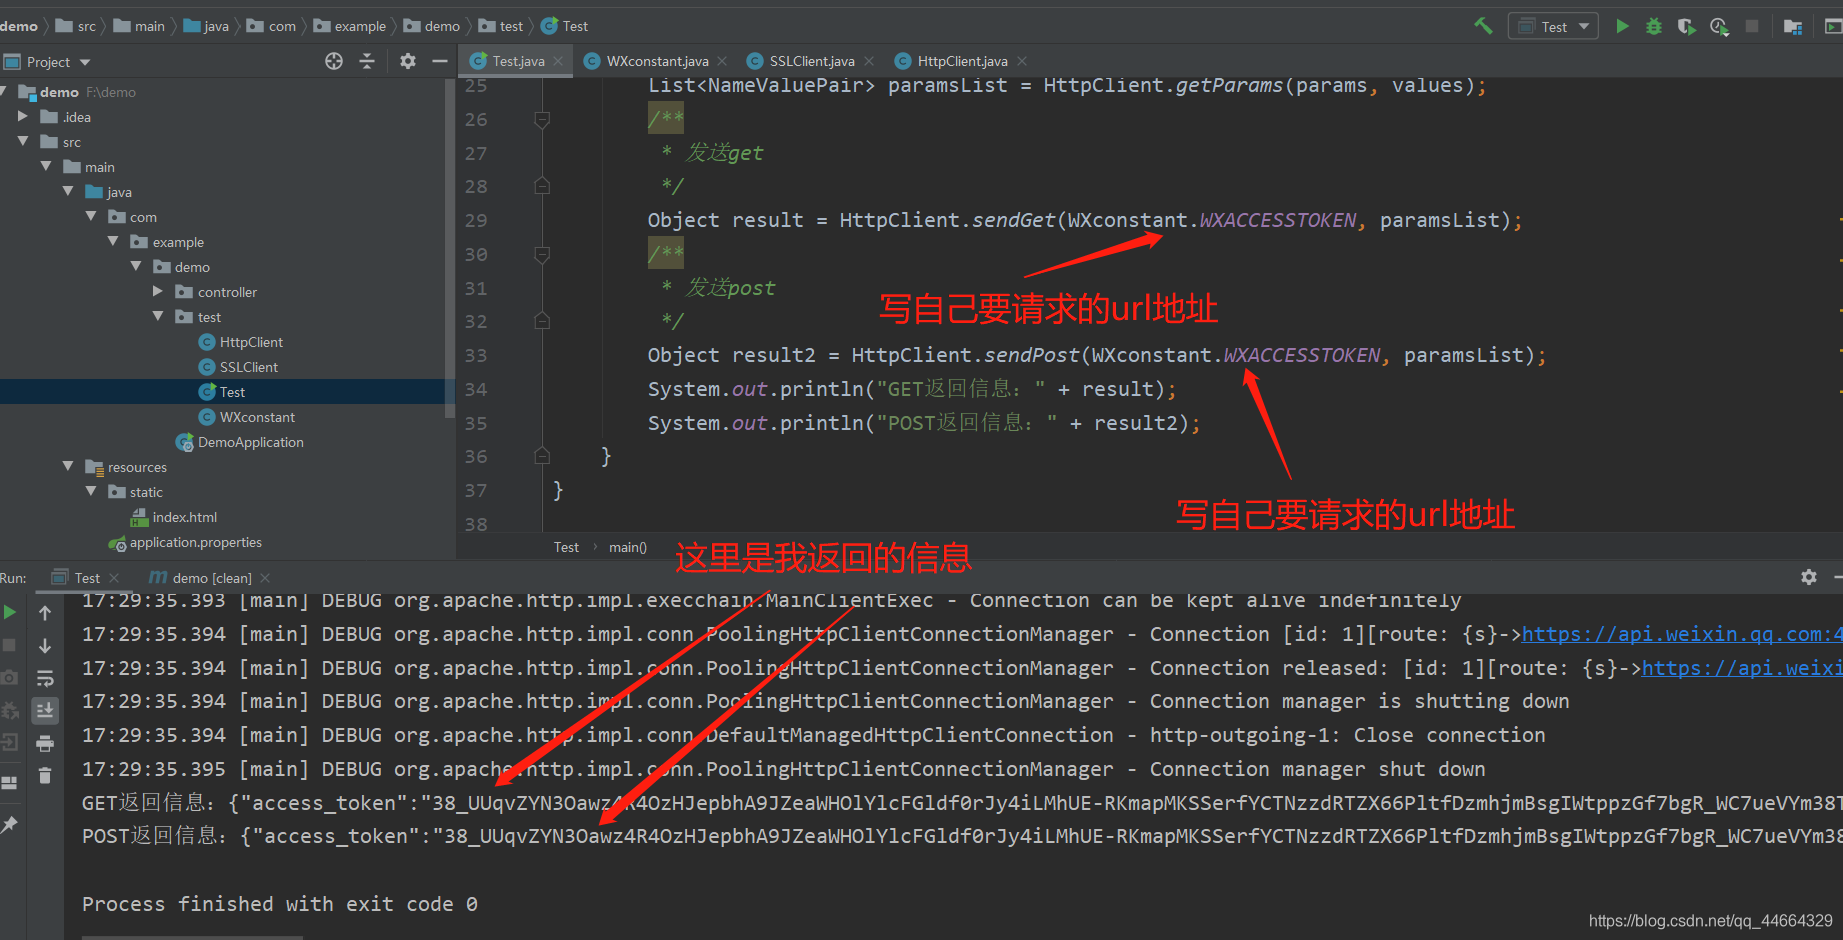
Task: Close the SSLClient.java tab
Action: pos(869,61)
